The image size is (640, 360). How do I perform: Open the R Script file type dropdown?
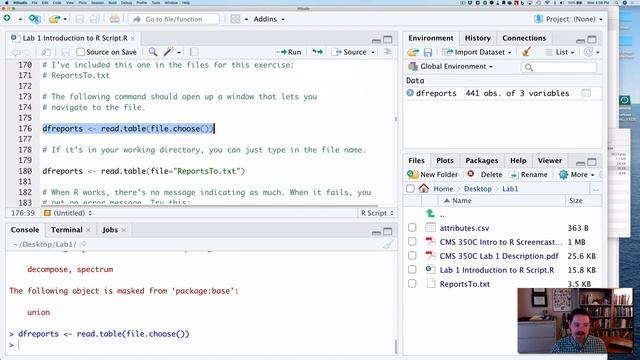pos(377,213)
